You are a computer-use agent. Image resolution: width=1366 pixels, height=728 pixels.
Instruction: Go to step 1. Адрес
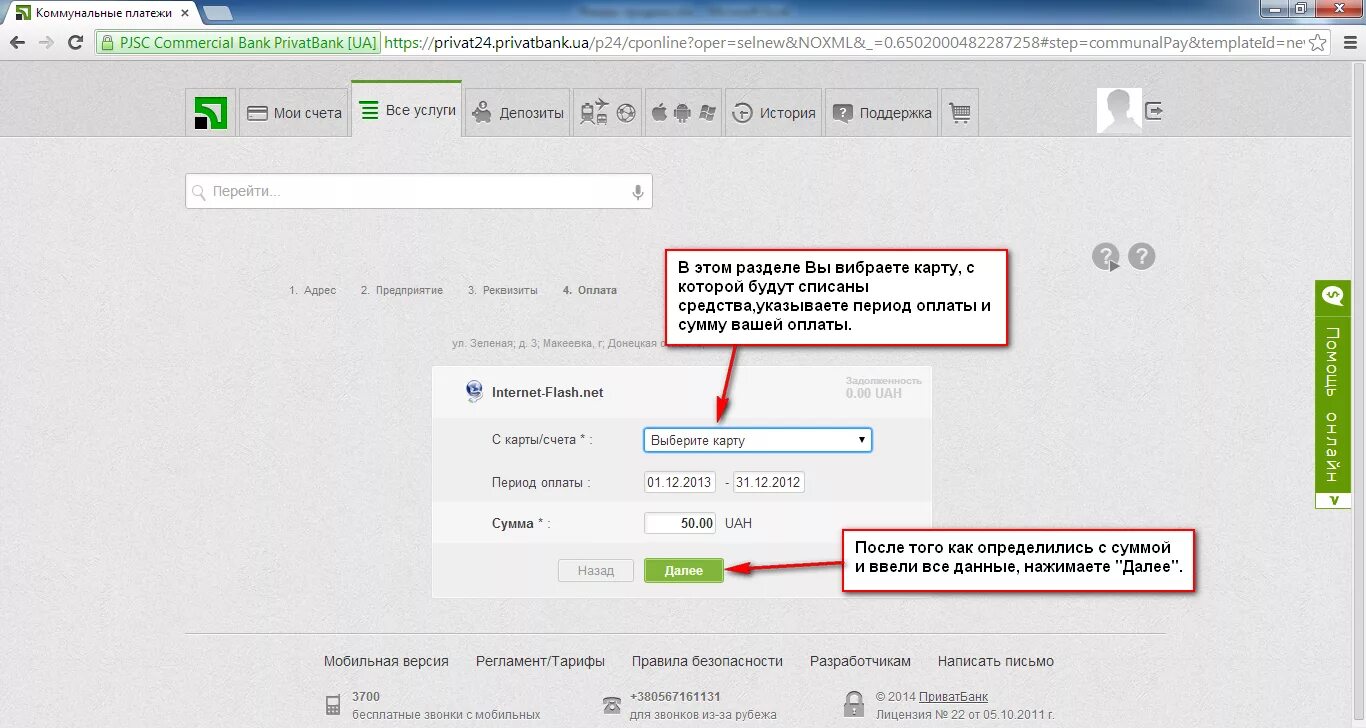(313, 290)
